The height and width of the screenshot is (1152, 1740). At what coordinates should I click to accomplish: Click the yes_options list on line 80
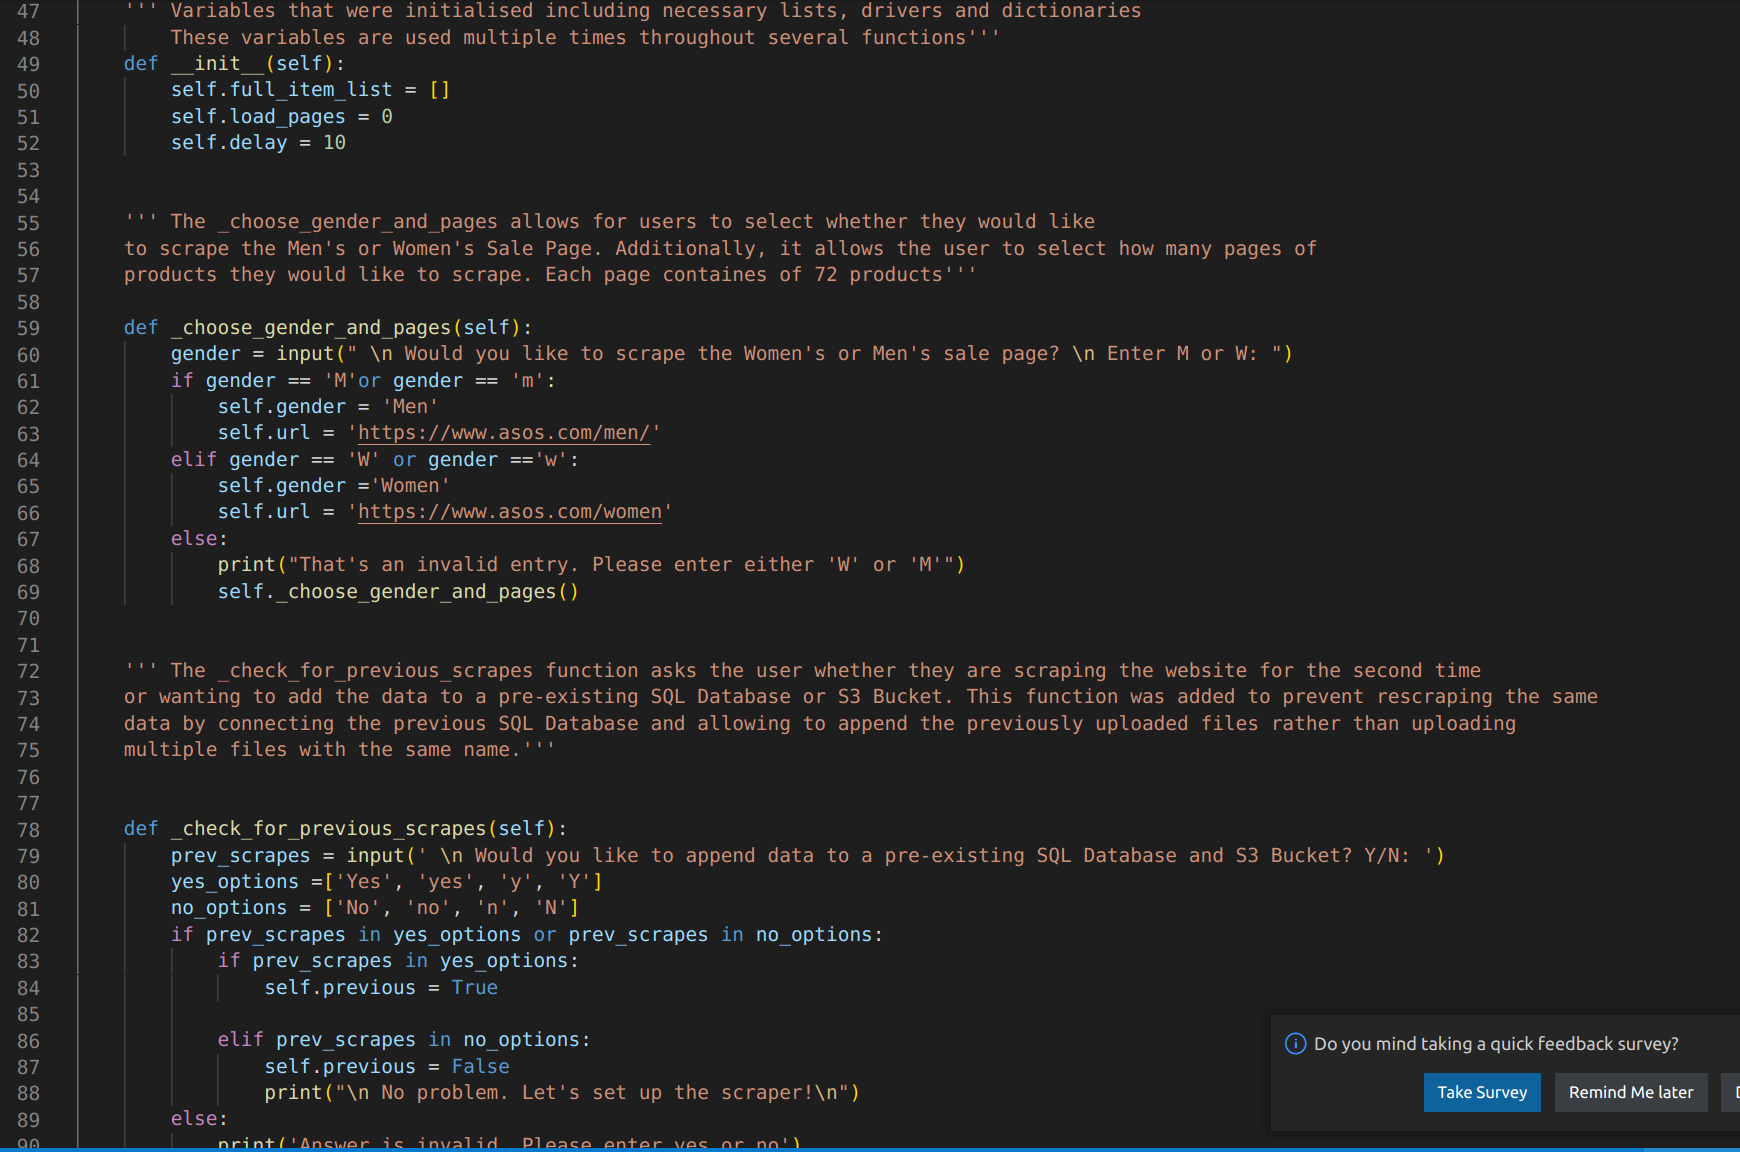click(x=234, y=881)
